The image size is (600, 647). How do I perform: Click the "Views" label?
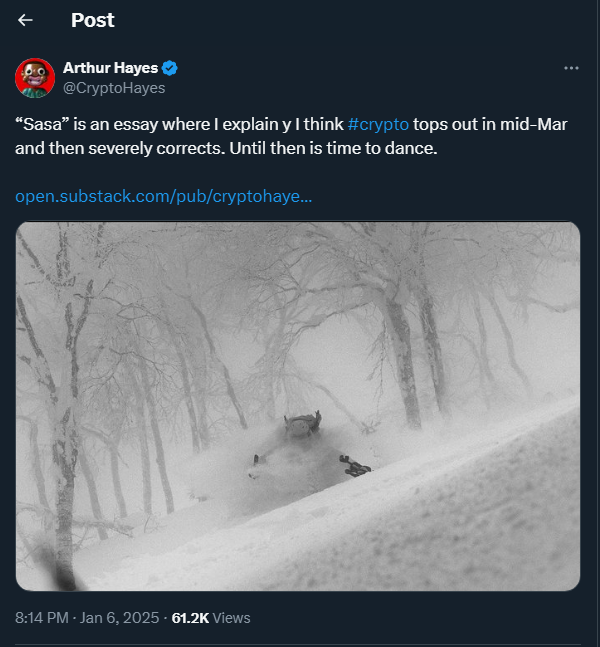click(232, 618)
